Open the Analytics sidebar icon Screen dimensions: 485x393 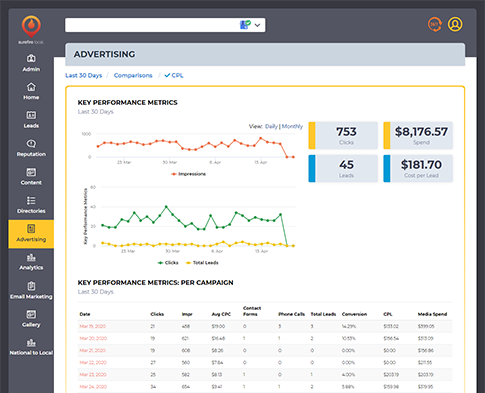(31, 257)
